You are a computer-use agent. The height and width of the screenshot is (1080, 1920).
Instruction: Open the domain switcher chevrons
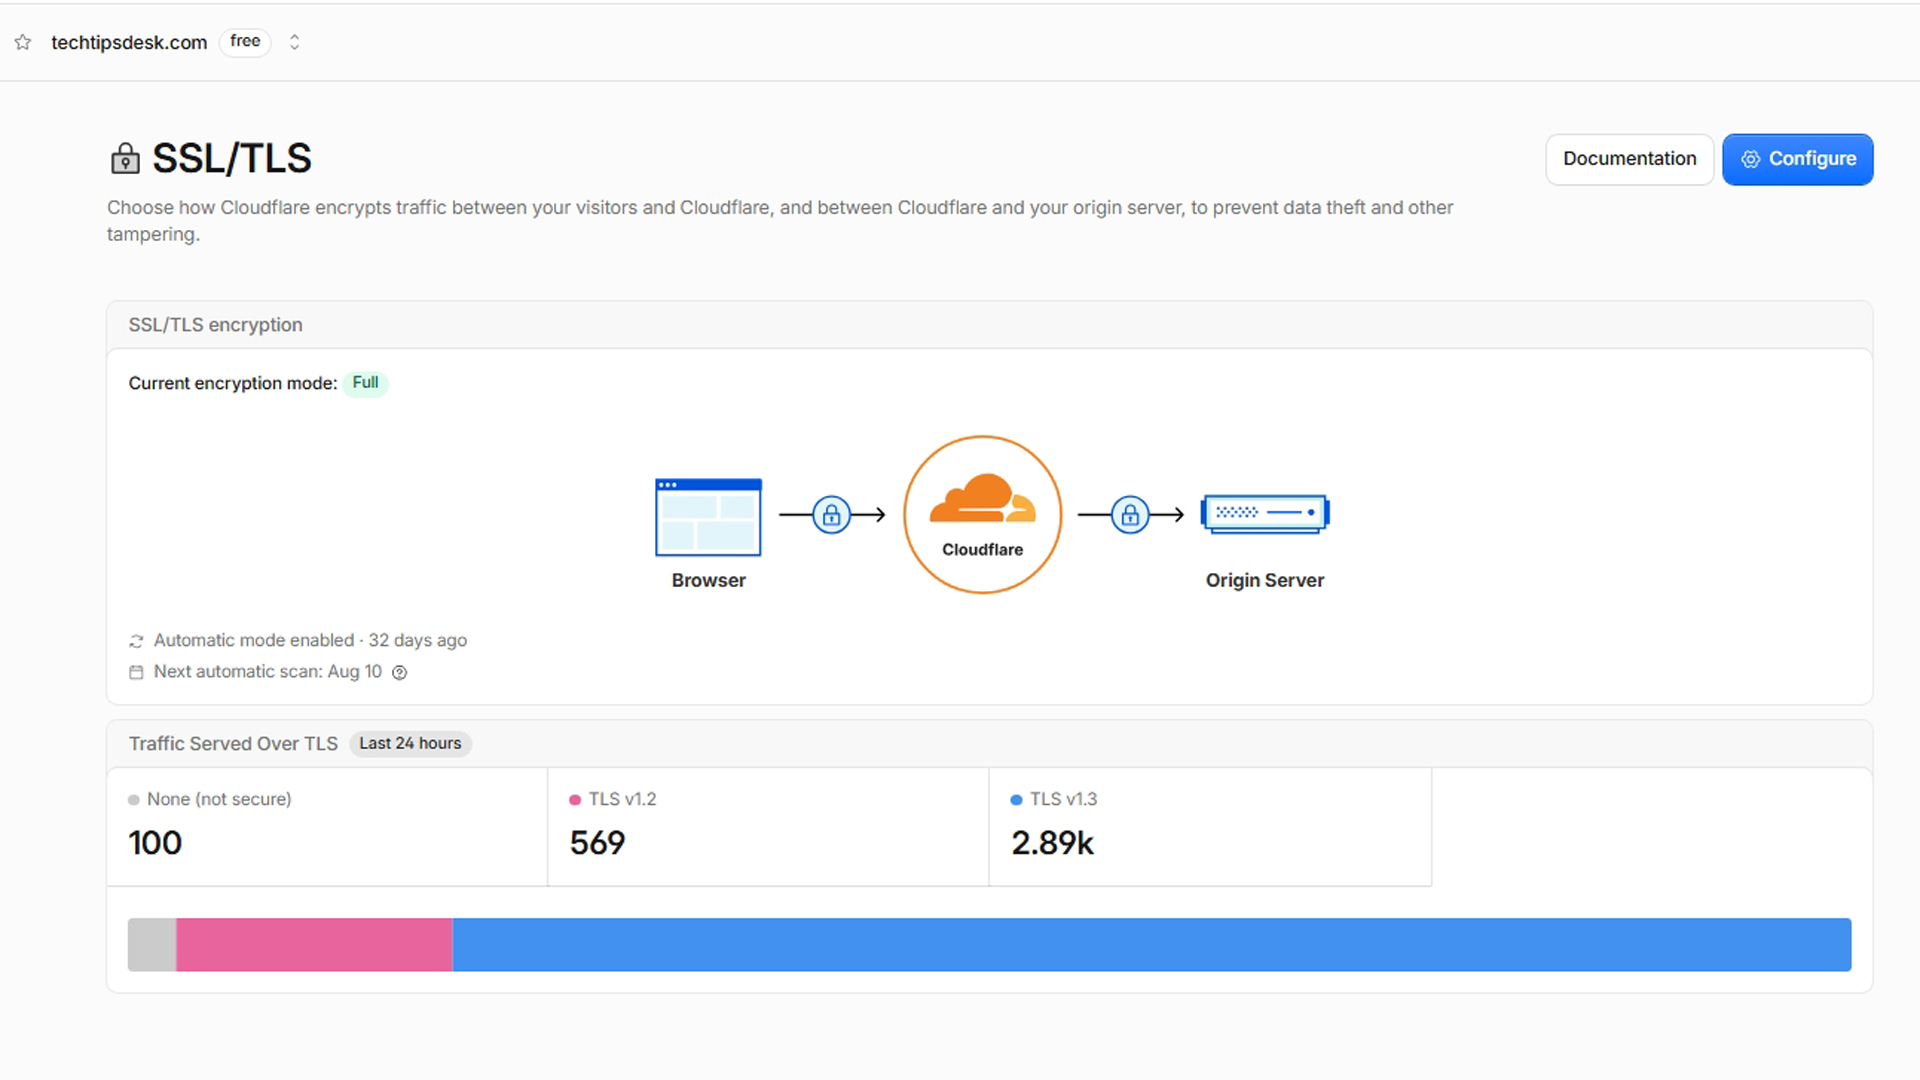click(294, 42)
